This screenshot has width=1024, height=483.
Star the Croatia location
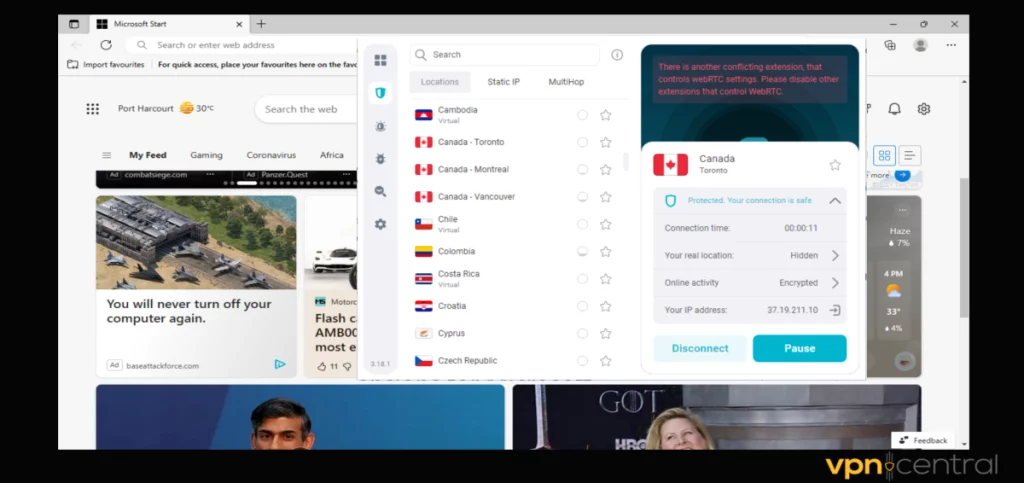tap(605, 306)
